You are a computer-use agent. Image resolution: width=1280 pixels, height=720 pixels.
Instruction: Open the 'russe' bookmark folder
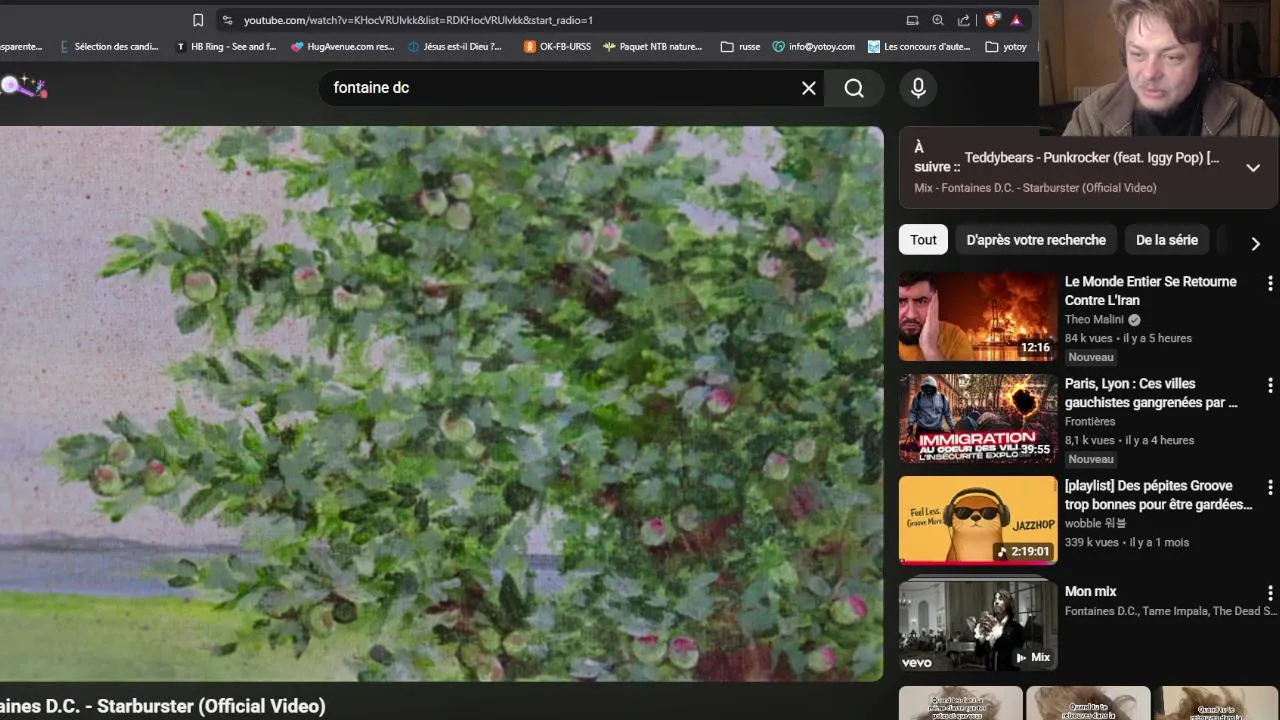click(740, 46)
